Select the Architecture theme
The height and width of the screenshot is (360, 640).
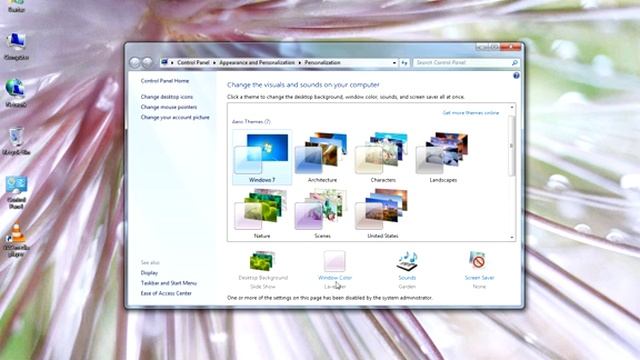click(322, 158)
